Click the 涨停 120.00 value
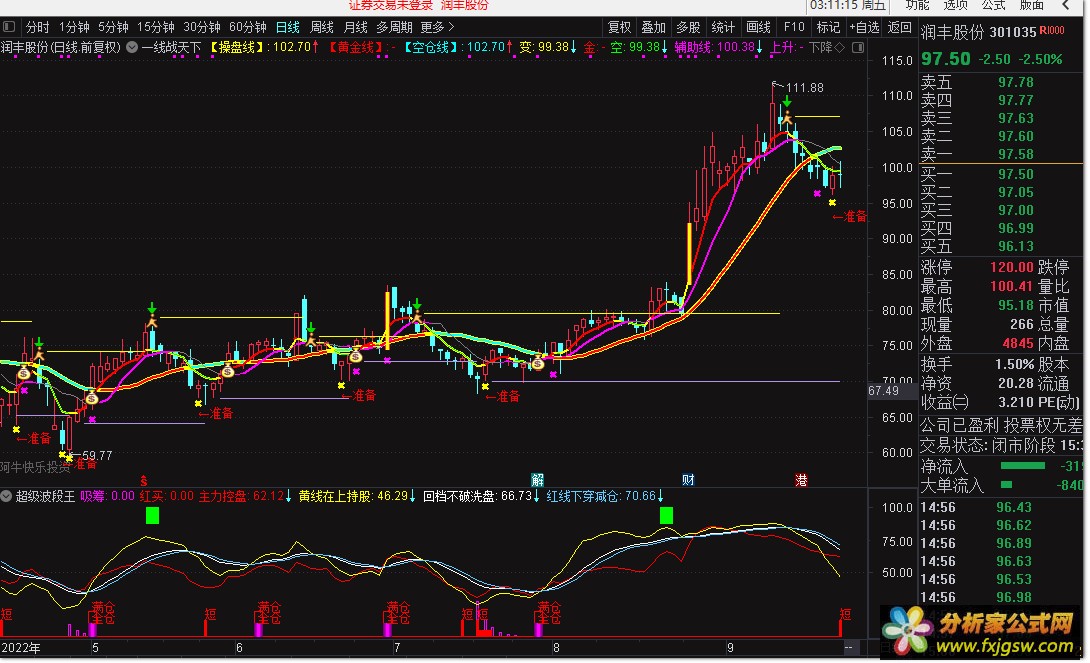Viewport: 1090px width, 663px height. click(x=1011, y=267)
